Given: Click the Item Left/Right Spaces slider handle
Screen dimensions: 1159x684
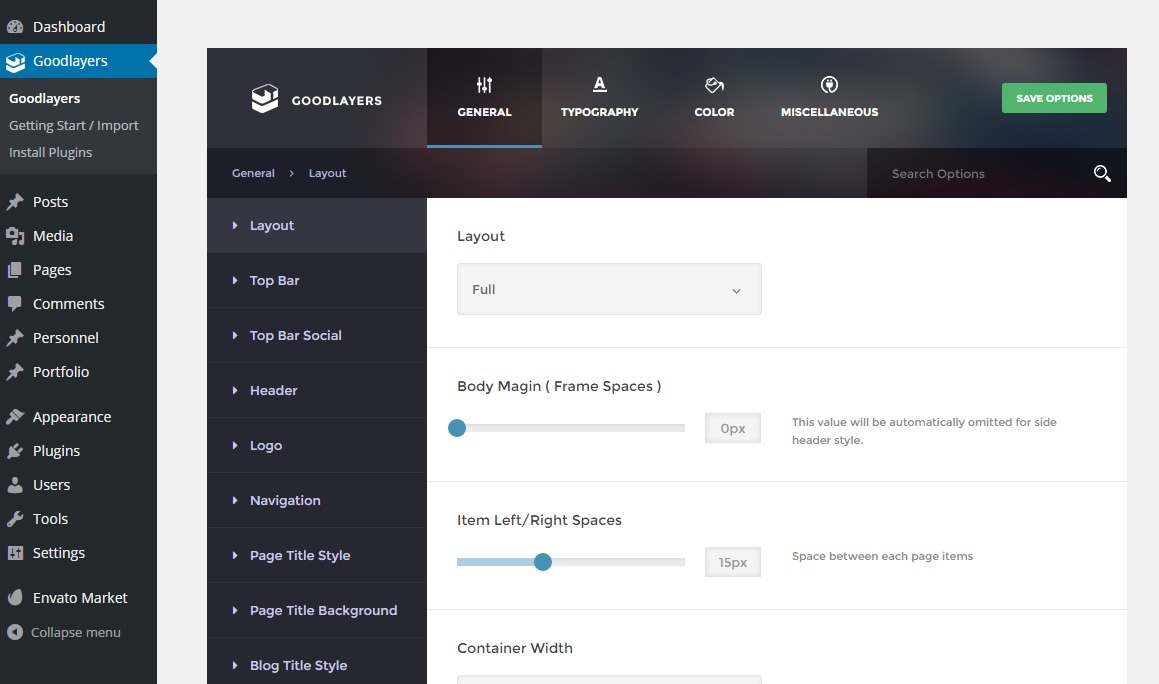Looking at the screenshot, I should point(543,562).
